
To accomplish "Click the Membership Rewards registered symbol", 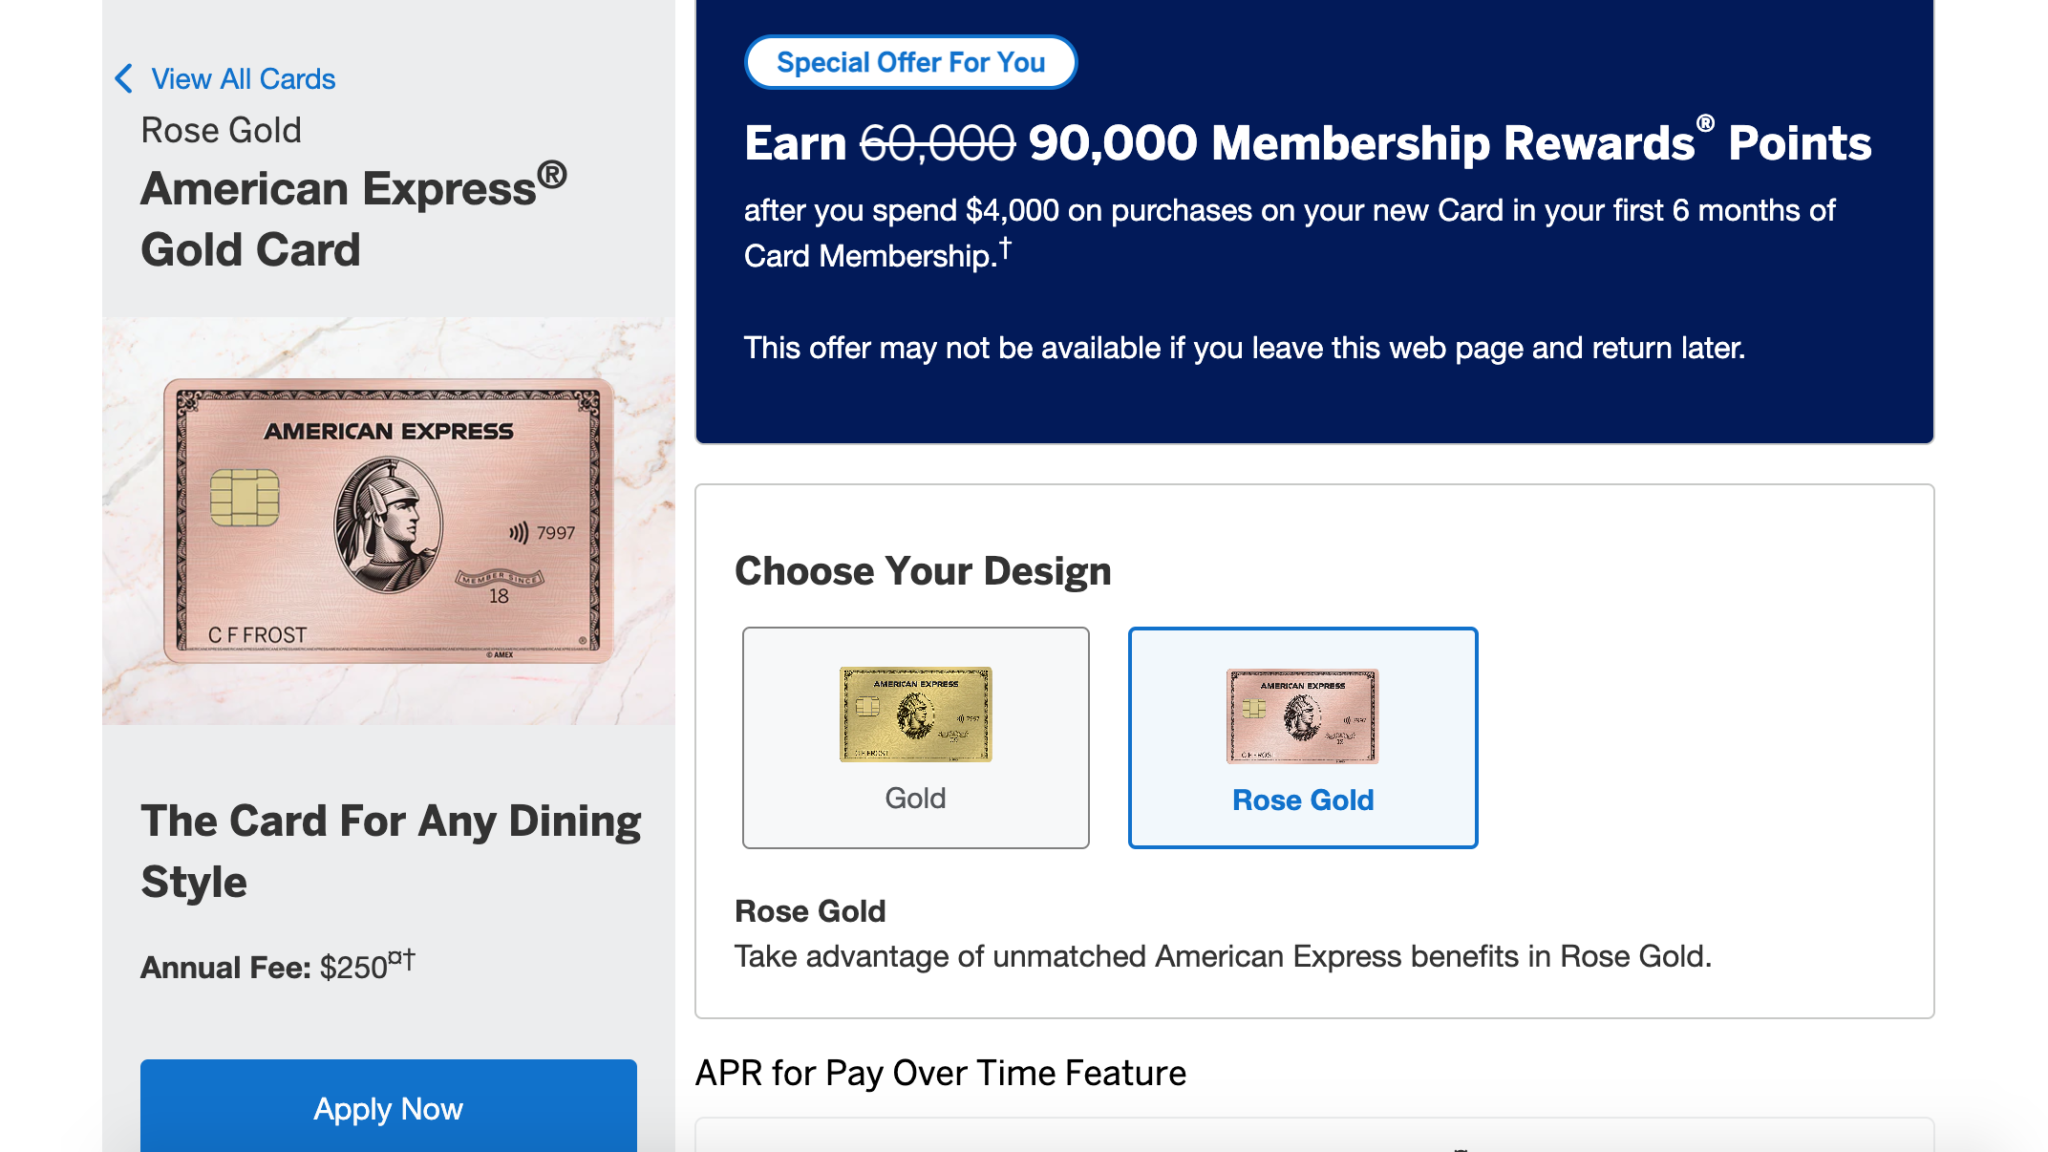I will (1706, 124).
